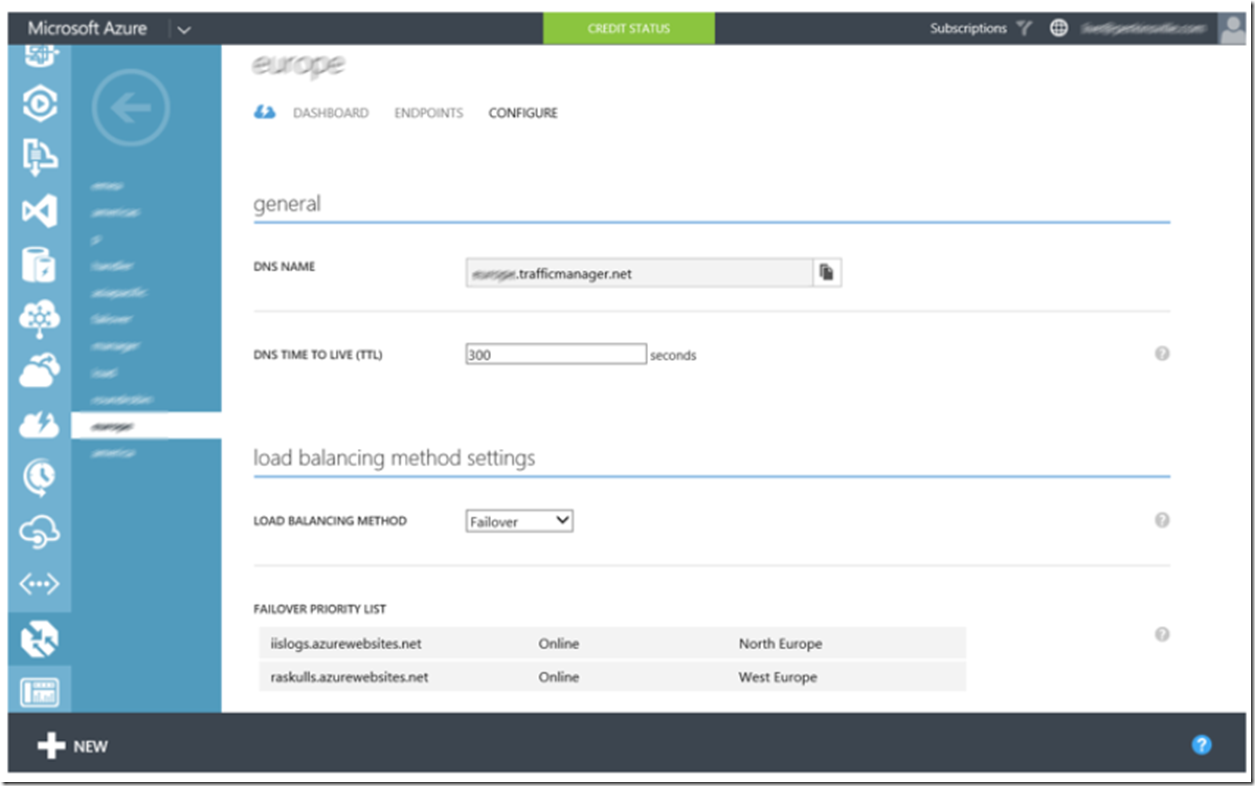This screenshot has width=1255, height=786.
Task: Switch to the DASHBOARD tab
Action: click(x=330, y=113)
